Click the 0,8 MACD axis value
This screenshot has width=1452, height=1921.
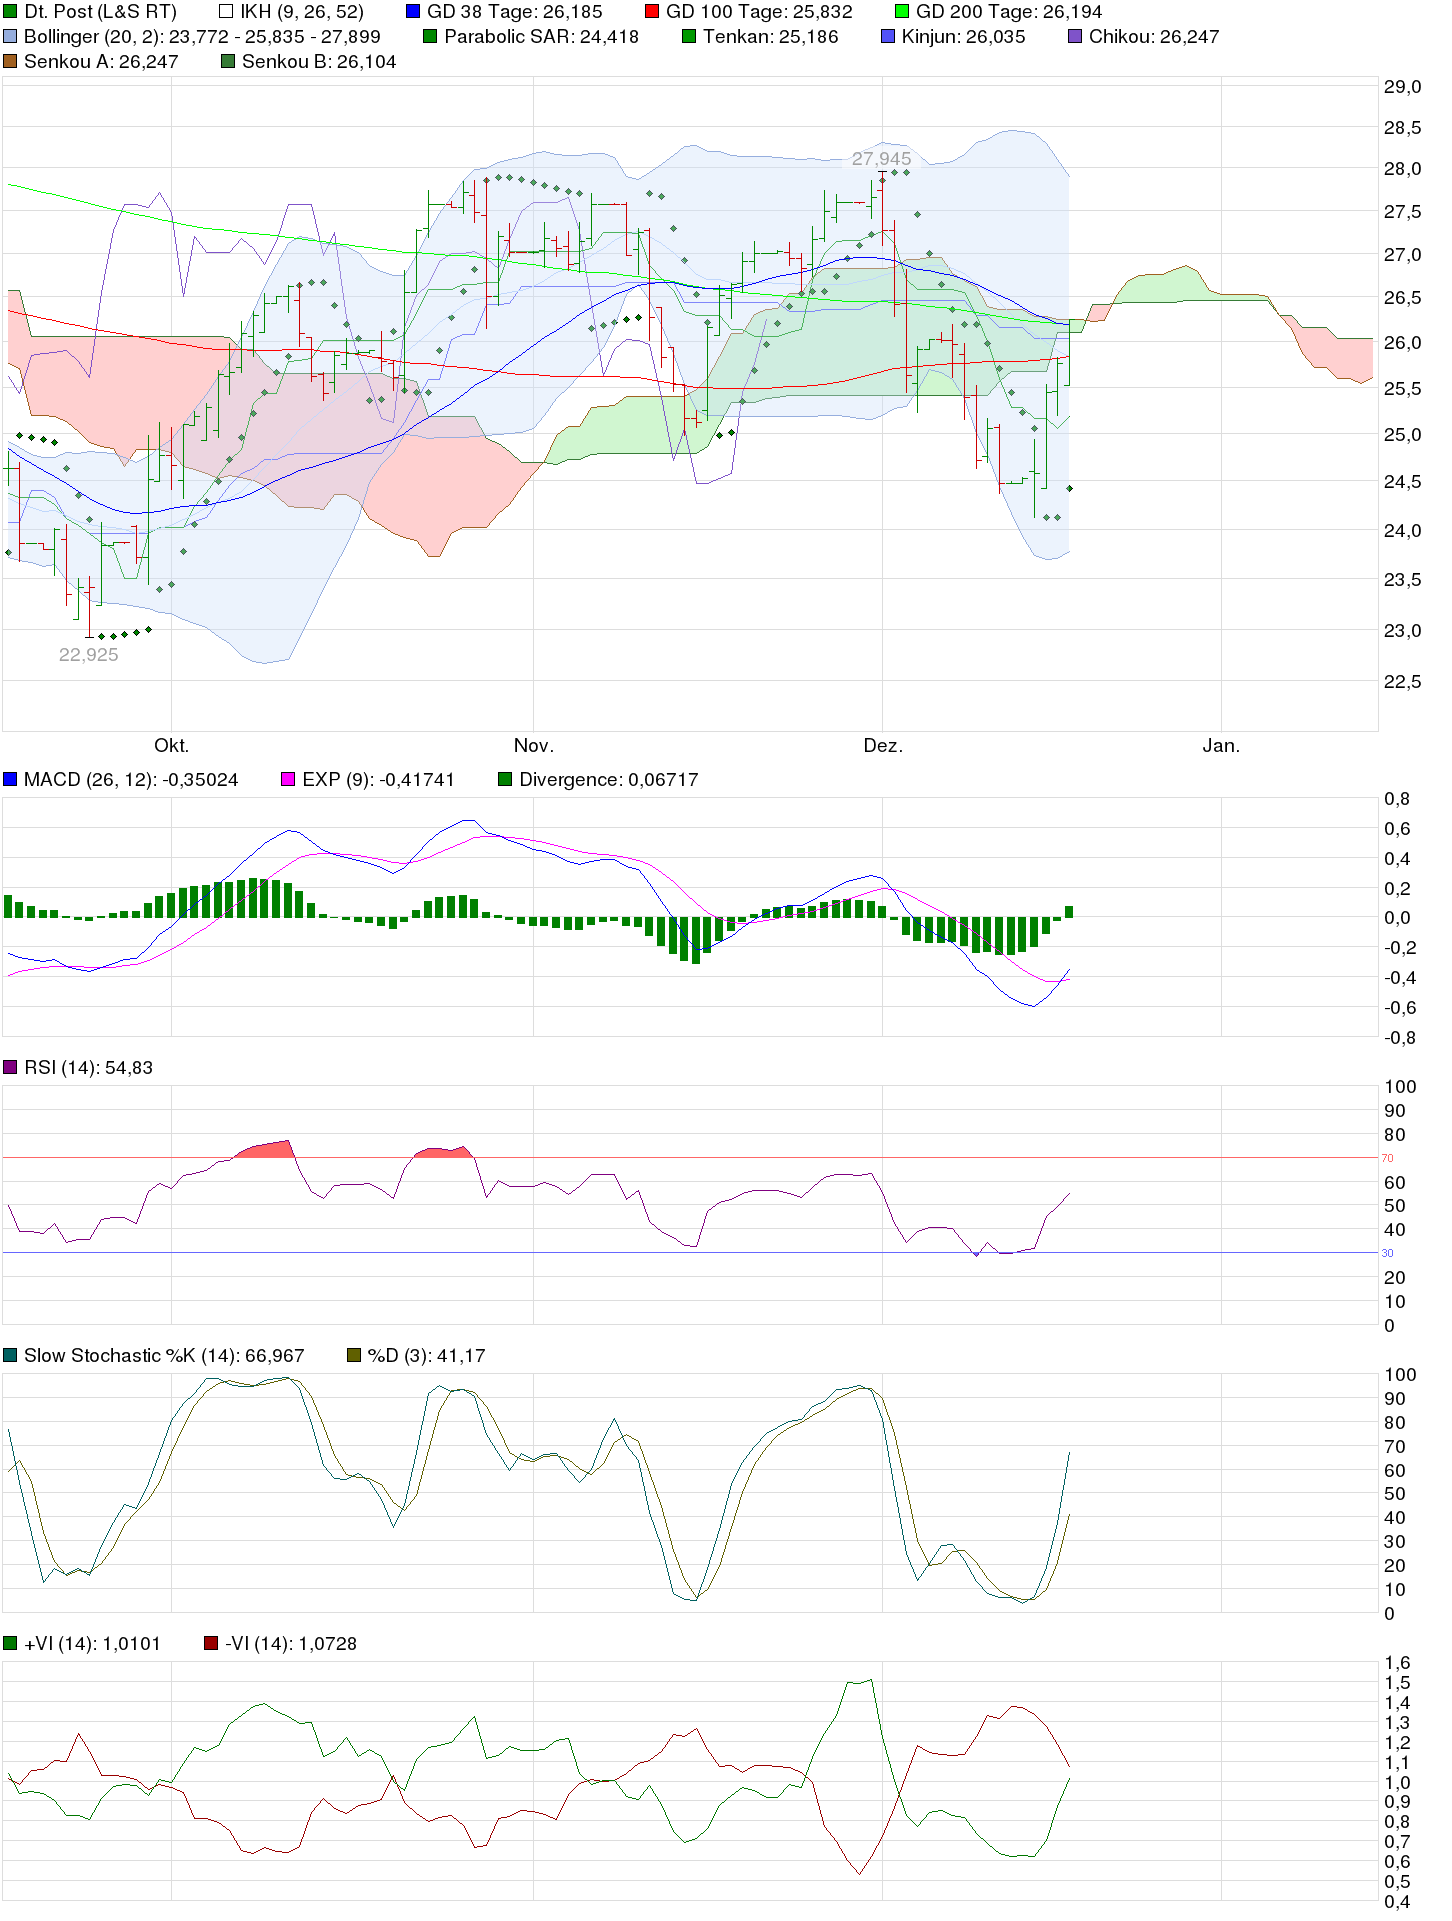1397,799
